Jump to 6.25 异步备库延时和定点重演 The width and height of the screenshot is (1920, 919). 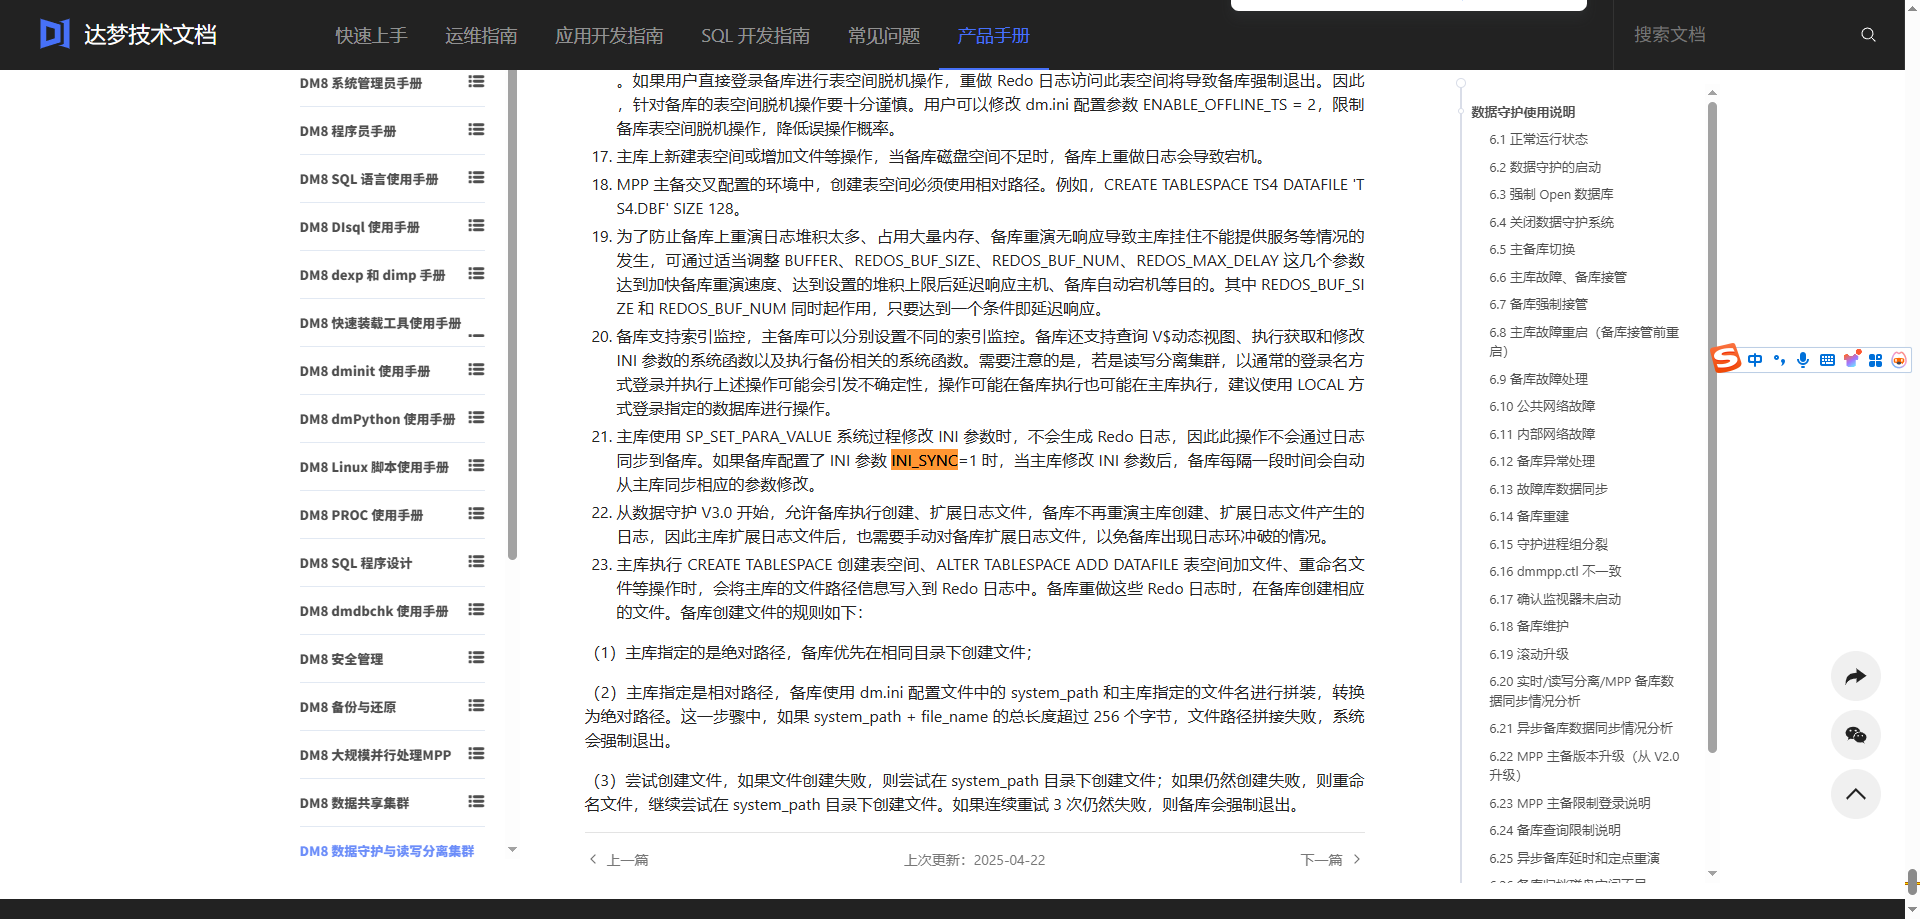1574,858
